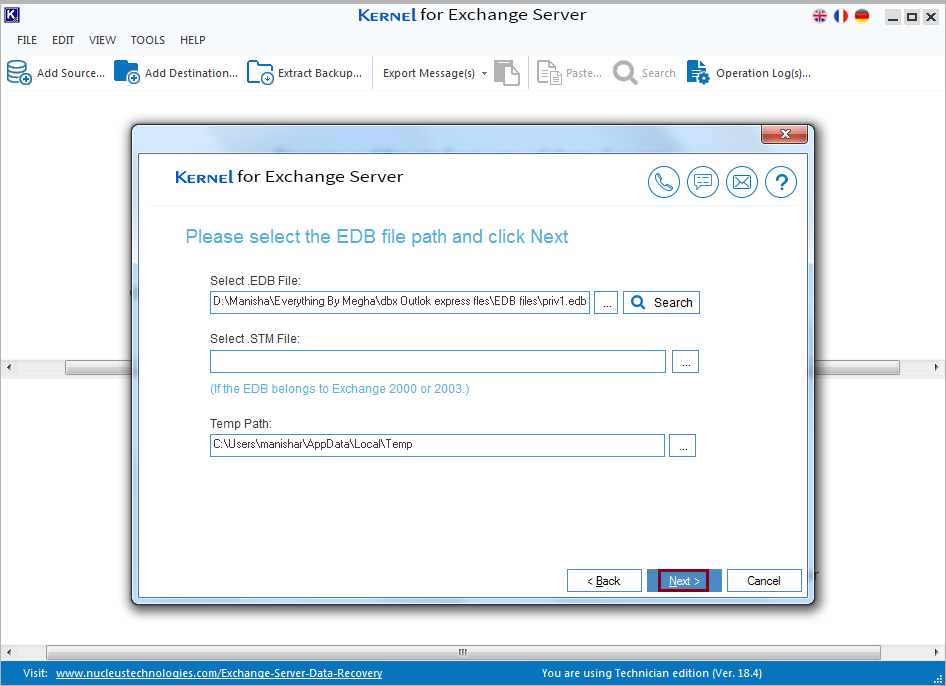
Task: Switch language with the UK flag
Action: (x=819, y=16)
